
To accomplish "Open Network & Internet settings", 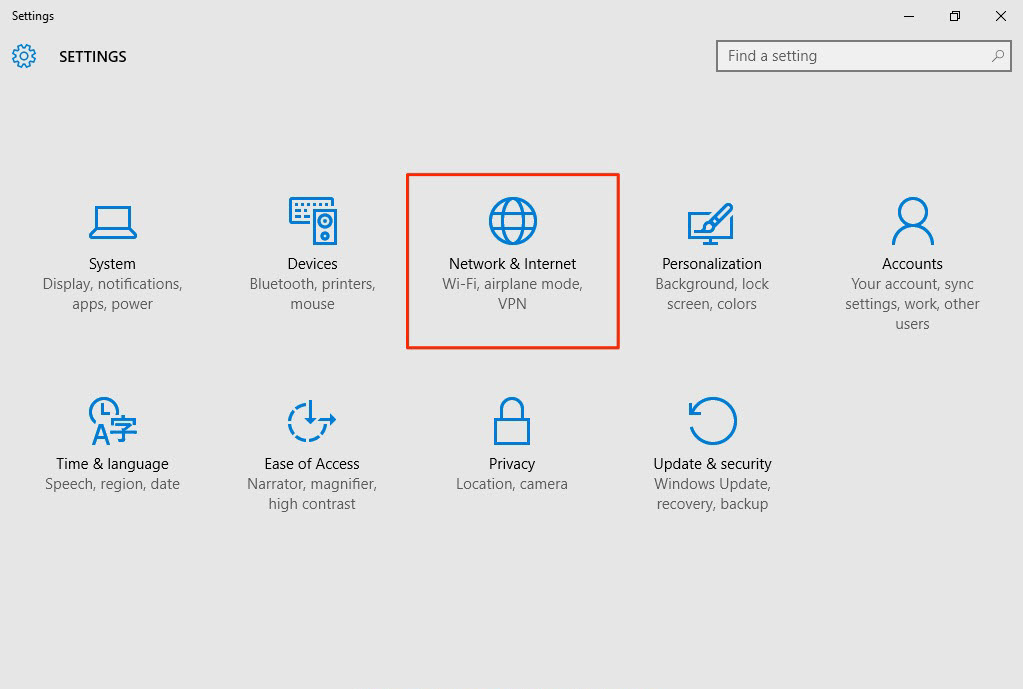I will tap(512, 222).
